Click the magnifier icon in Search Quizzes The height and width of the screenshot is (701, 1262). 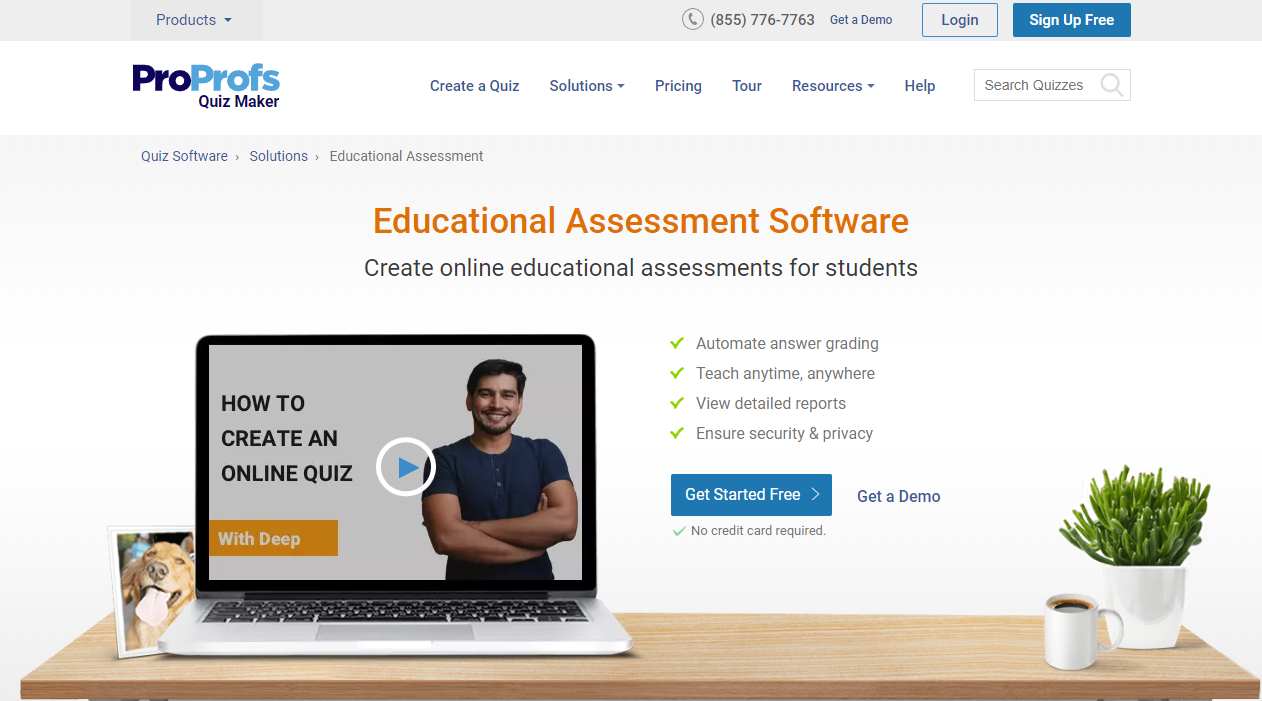pos(1111,85)
